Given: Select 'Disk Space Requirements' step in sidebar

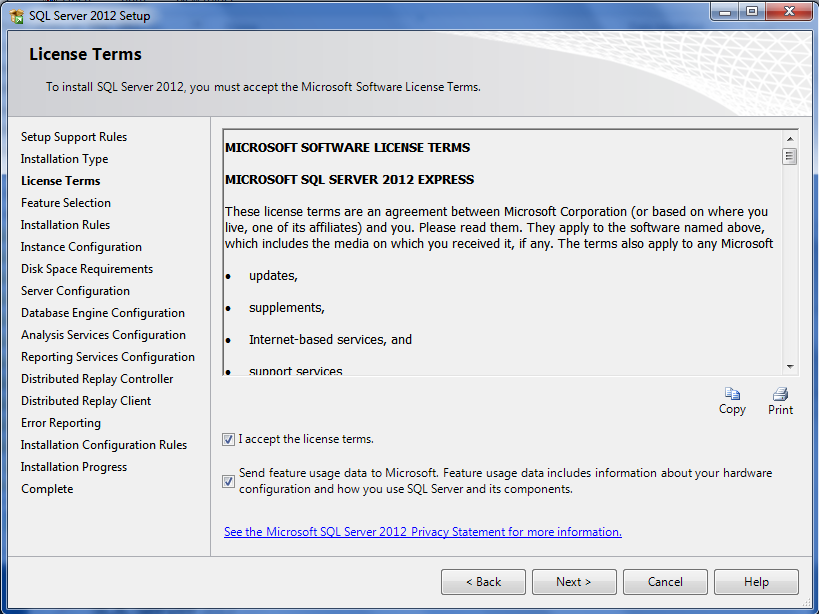Looking at the screenshot, I should (87, 269).
